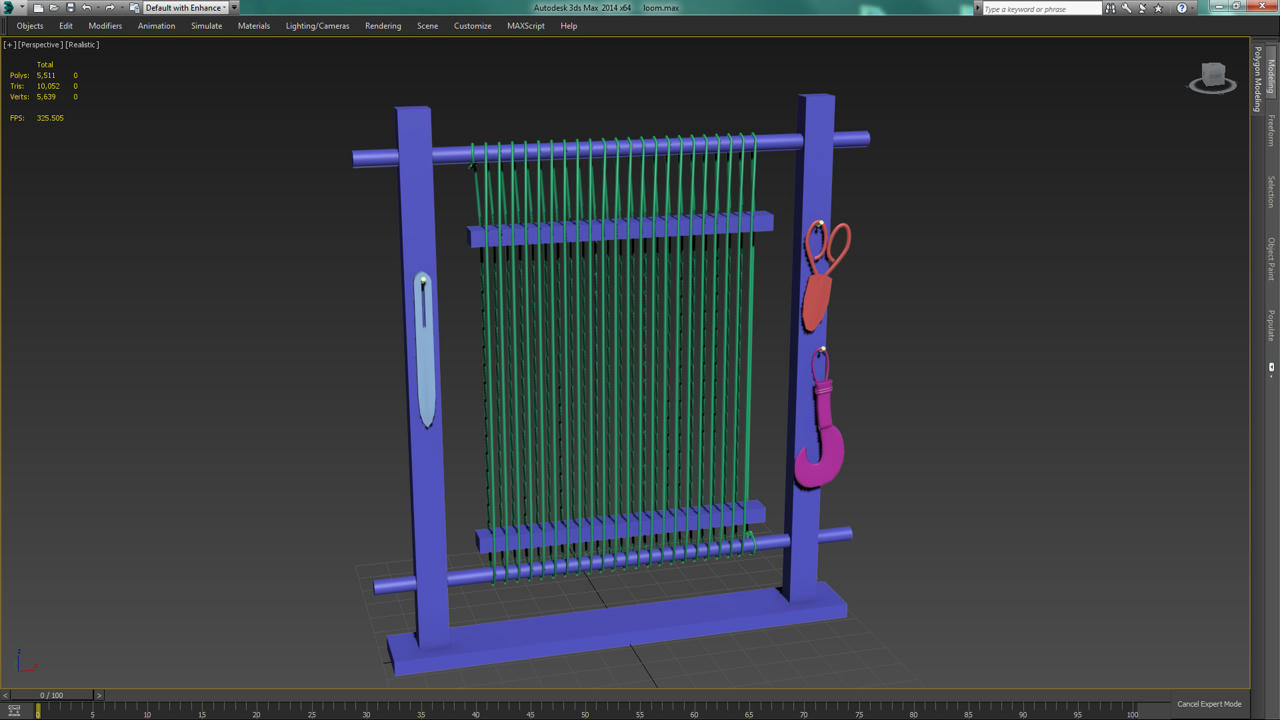Click the time slider next frame arrow
The width and height of the screenshot is (1280, 720).
click(98, 695)
